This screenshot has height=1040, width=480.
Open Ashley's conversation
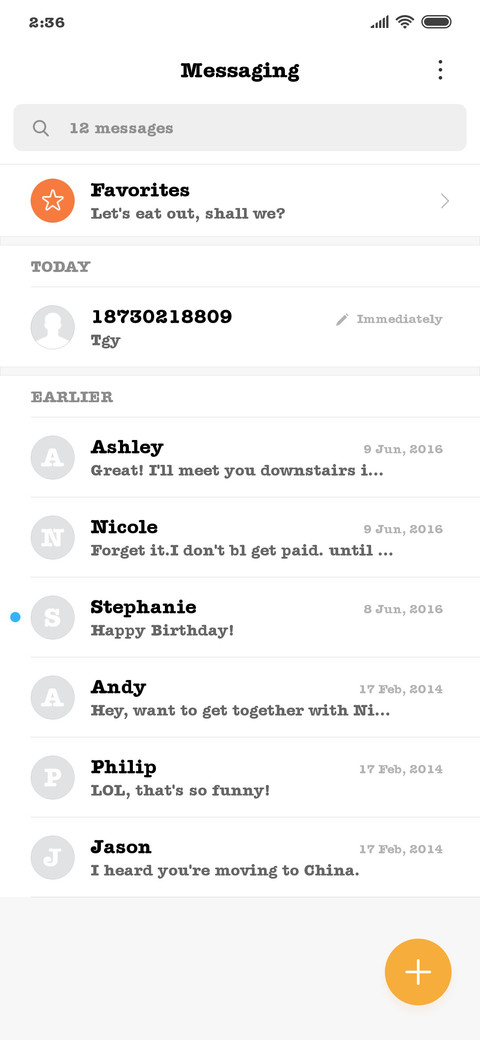pos(240,458)
